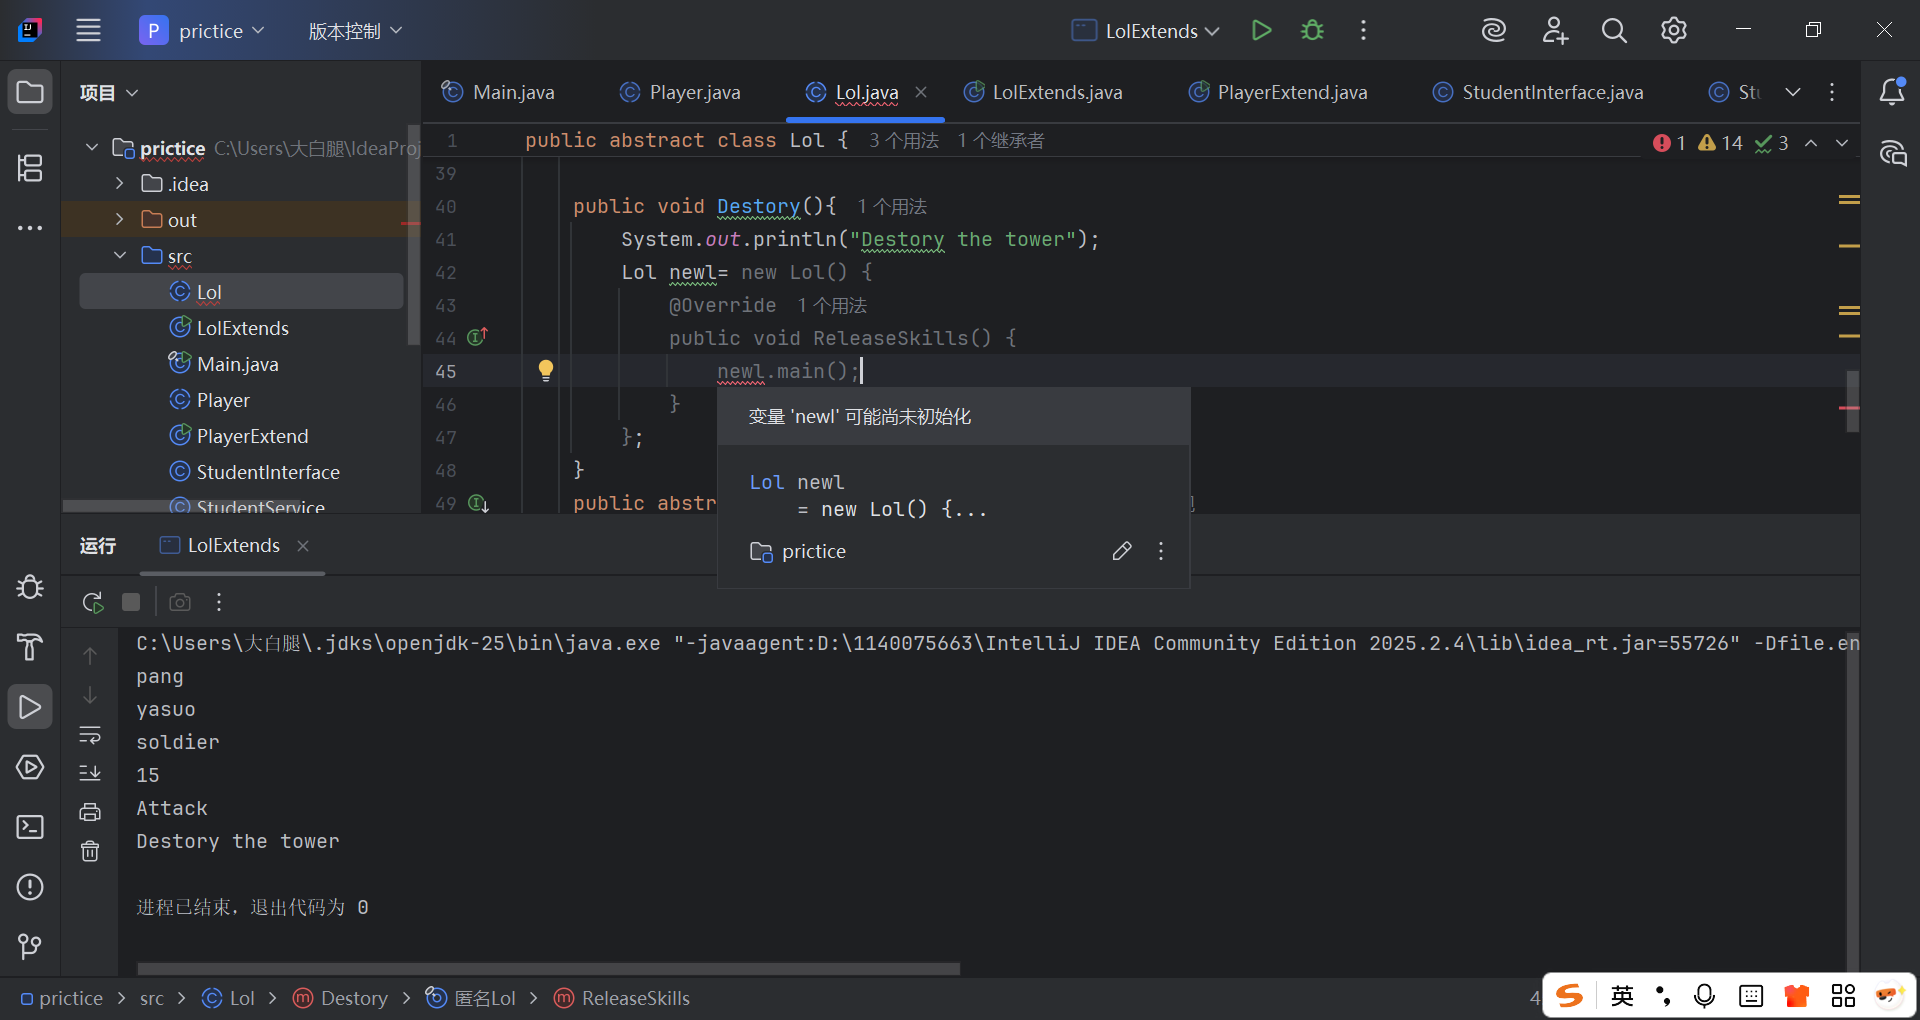Click the '1 个继承者' inheritors hint

(1001, 140)
